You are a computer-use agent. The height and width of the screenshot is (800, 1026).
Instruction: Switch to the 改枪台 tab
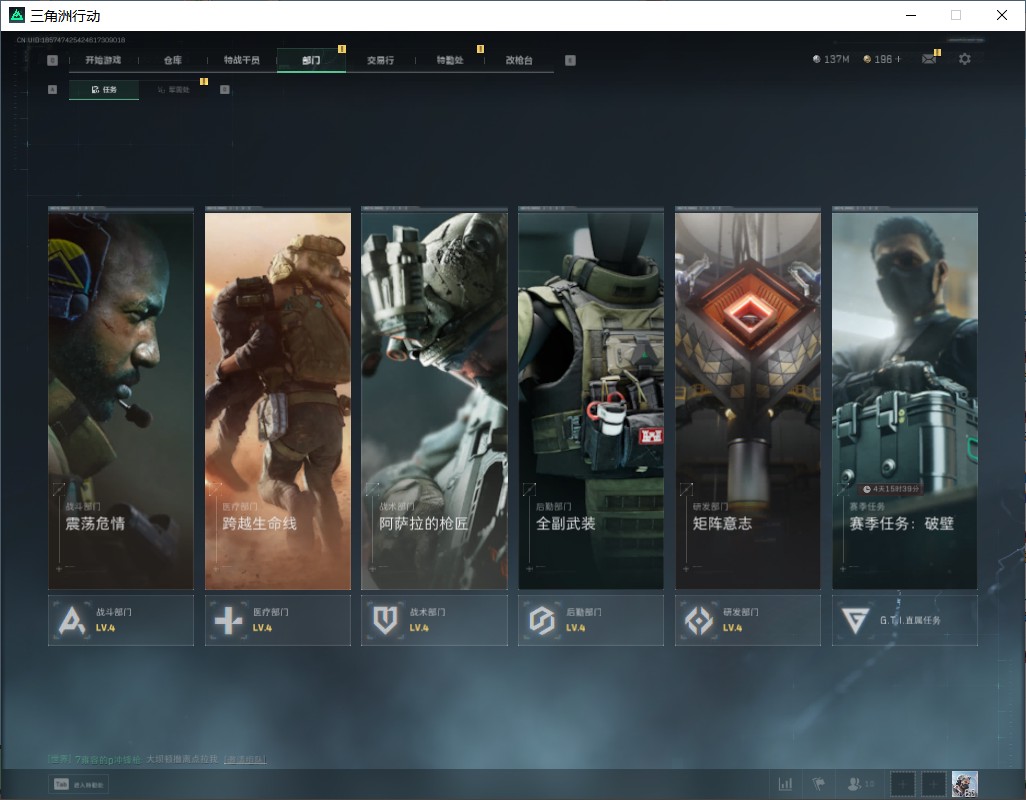tap(519, 60)
